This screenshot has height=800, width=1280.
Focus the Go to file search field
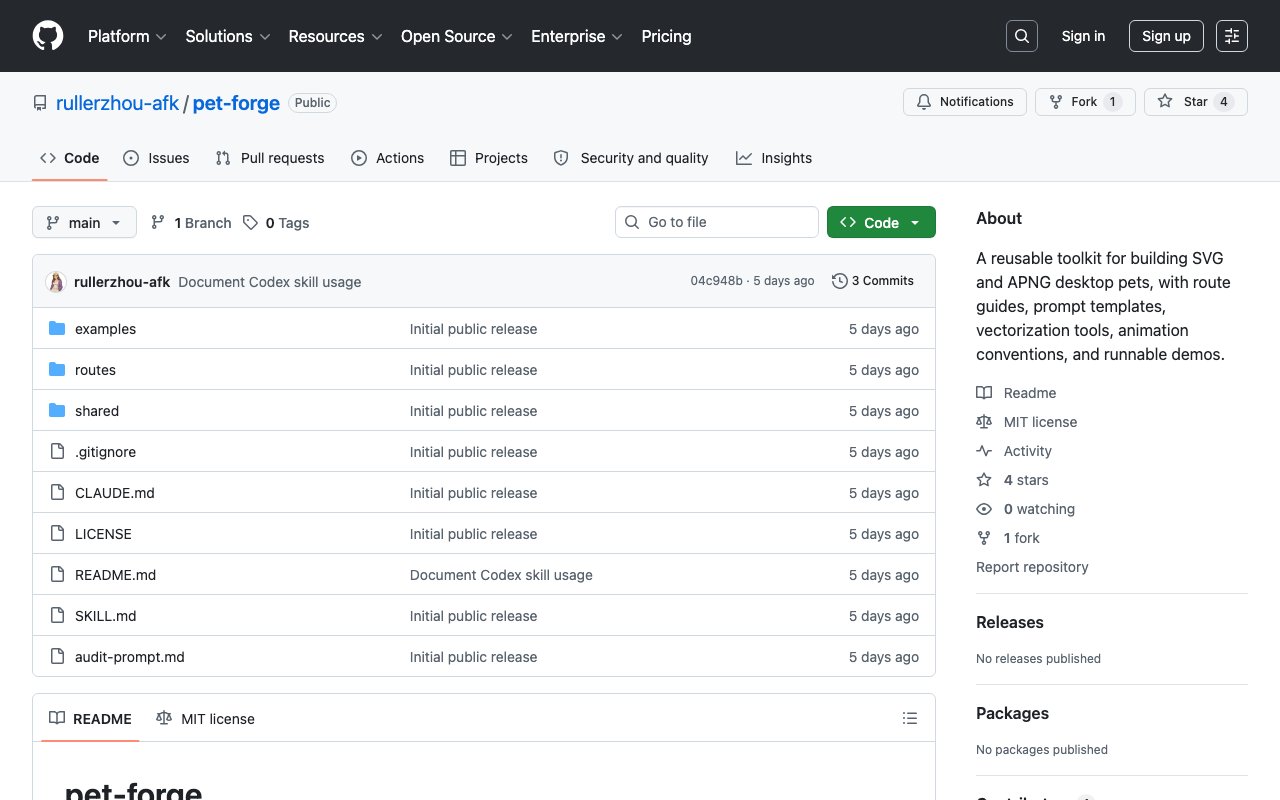pos(717,222)
